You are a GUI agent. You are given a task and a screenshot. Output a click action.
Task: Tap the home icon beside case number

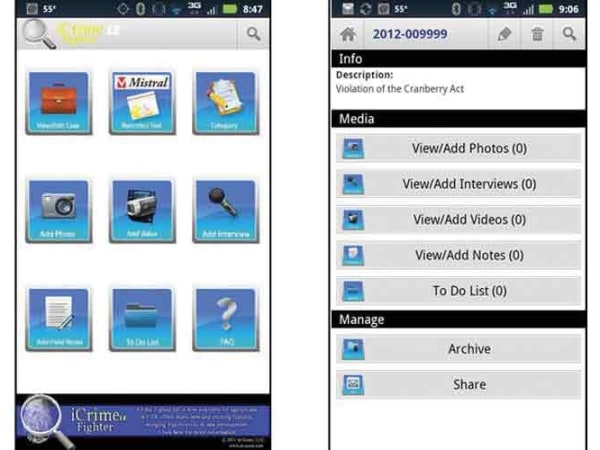coord(349,34)
